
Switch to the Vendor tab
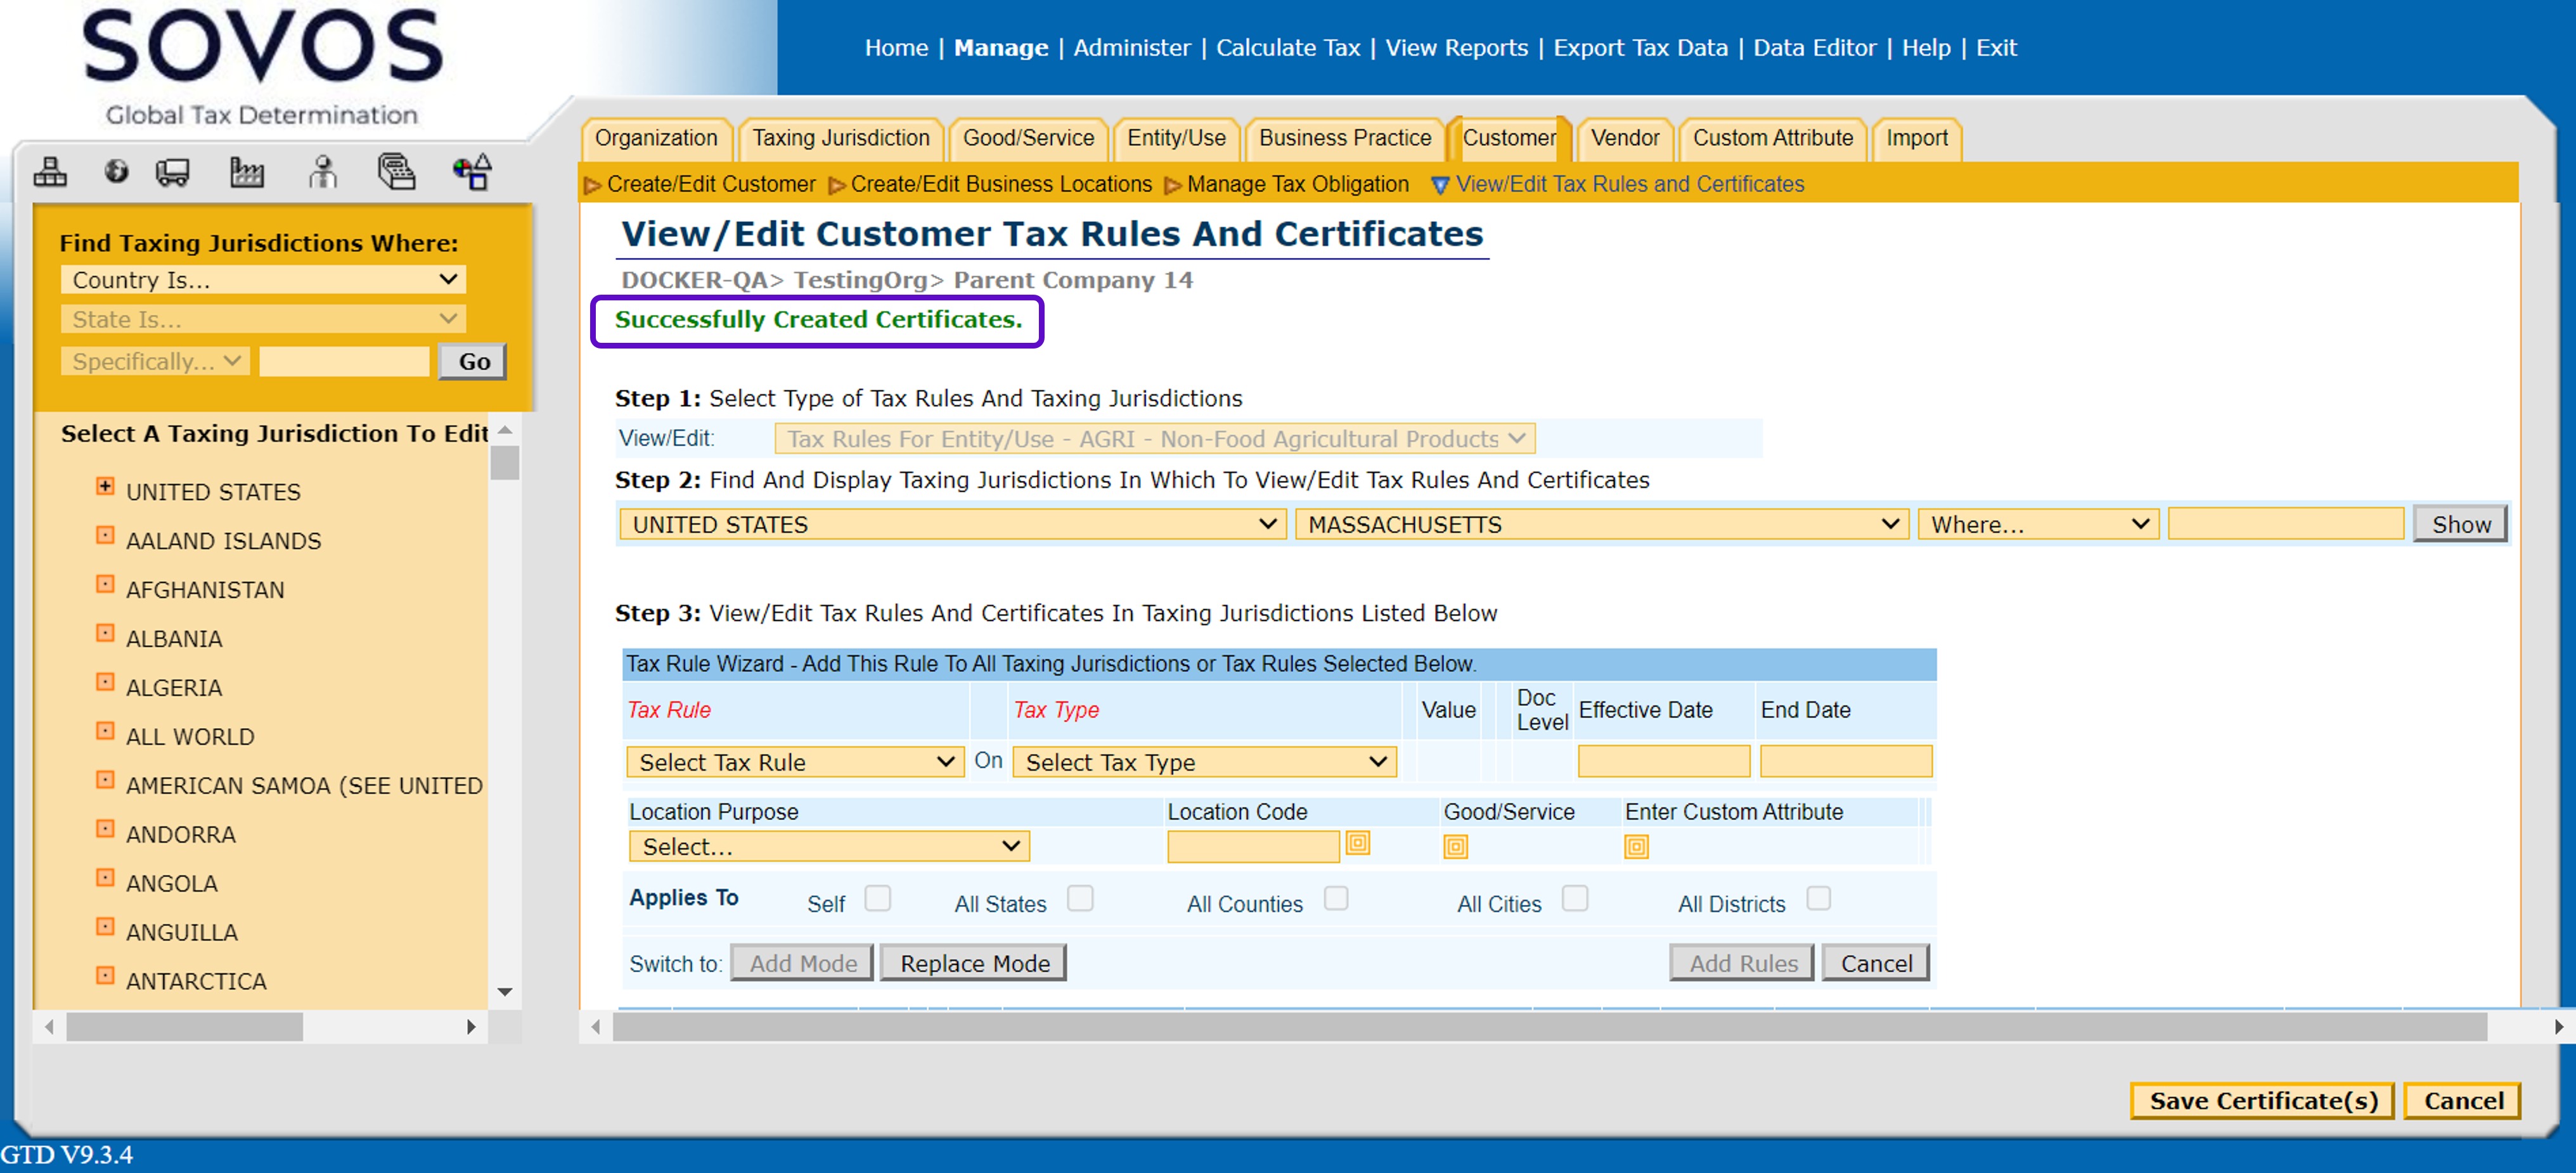tap(1624, 138)
